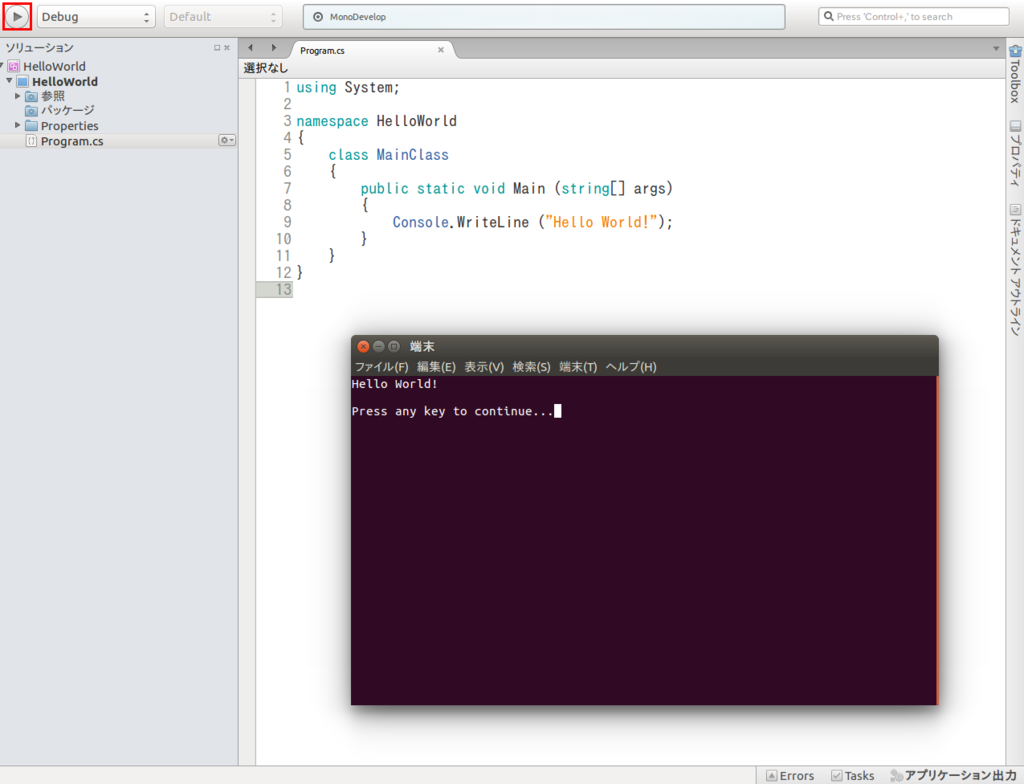This screenshot has height=784, width=1024.
Task: Select Program.cs in the solution tree
Action: pos(72,141)
